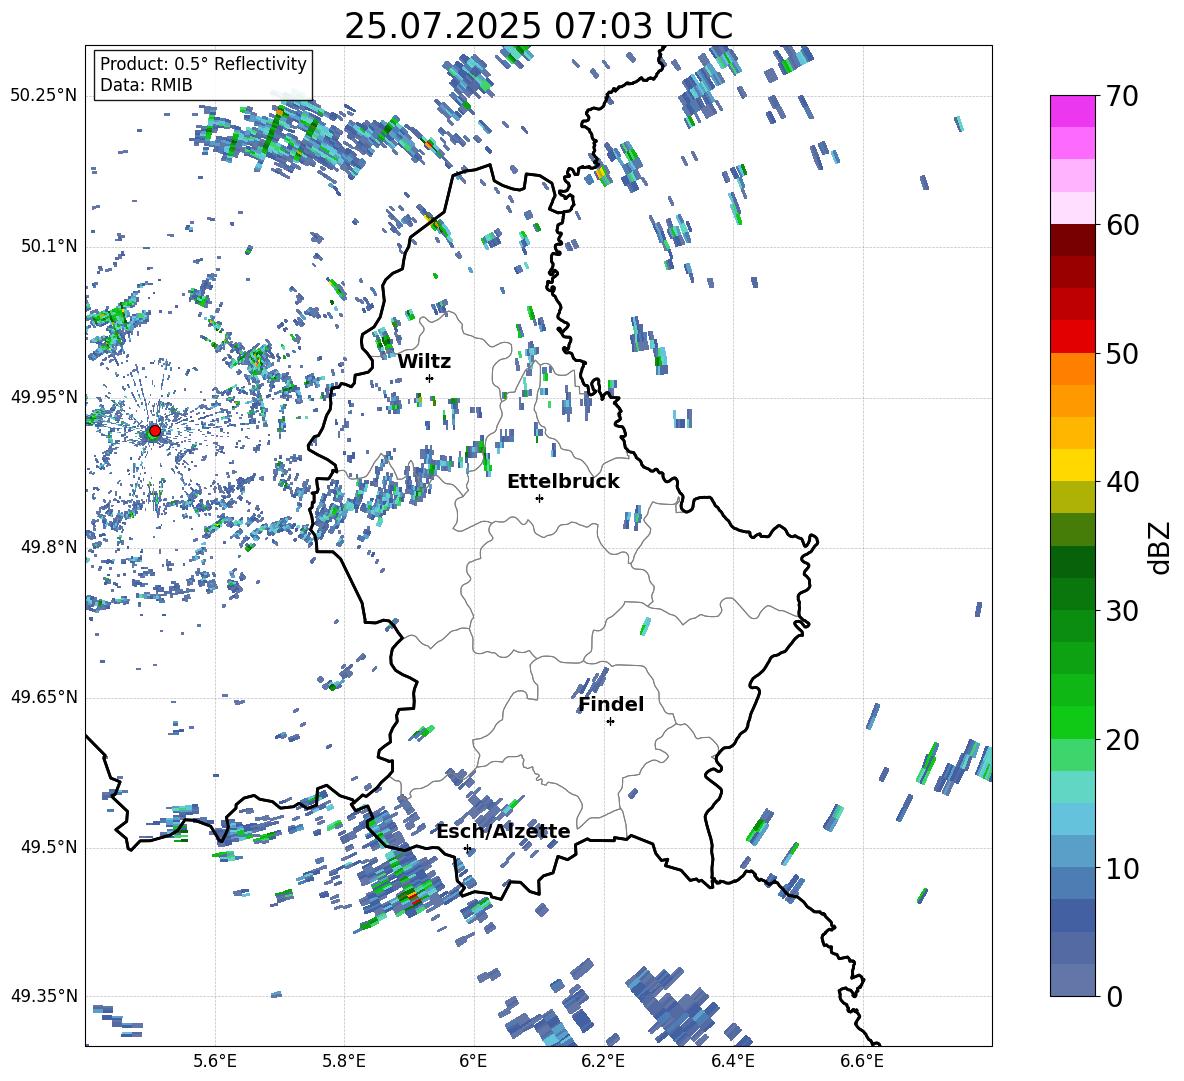
Task: Click the timestamp title 25.07.2025 07:03 UTC
Action: (538, 26)
